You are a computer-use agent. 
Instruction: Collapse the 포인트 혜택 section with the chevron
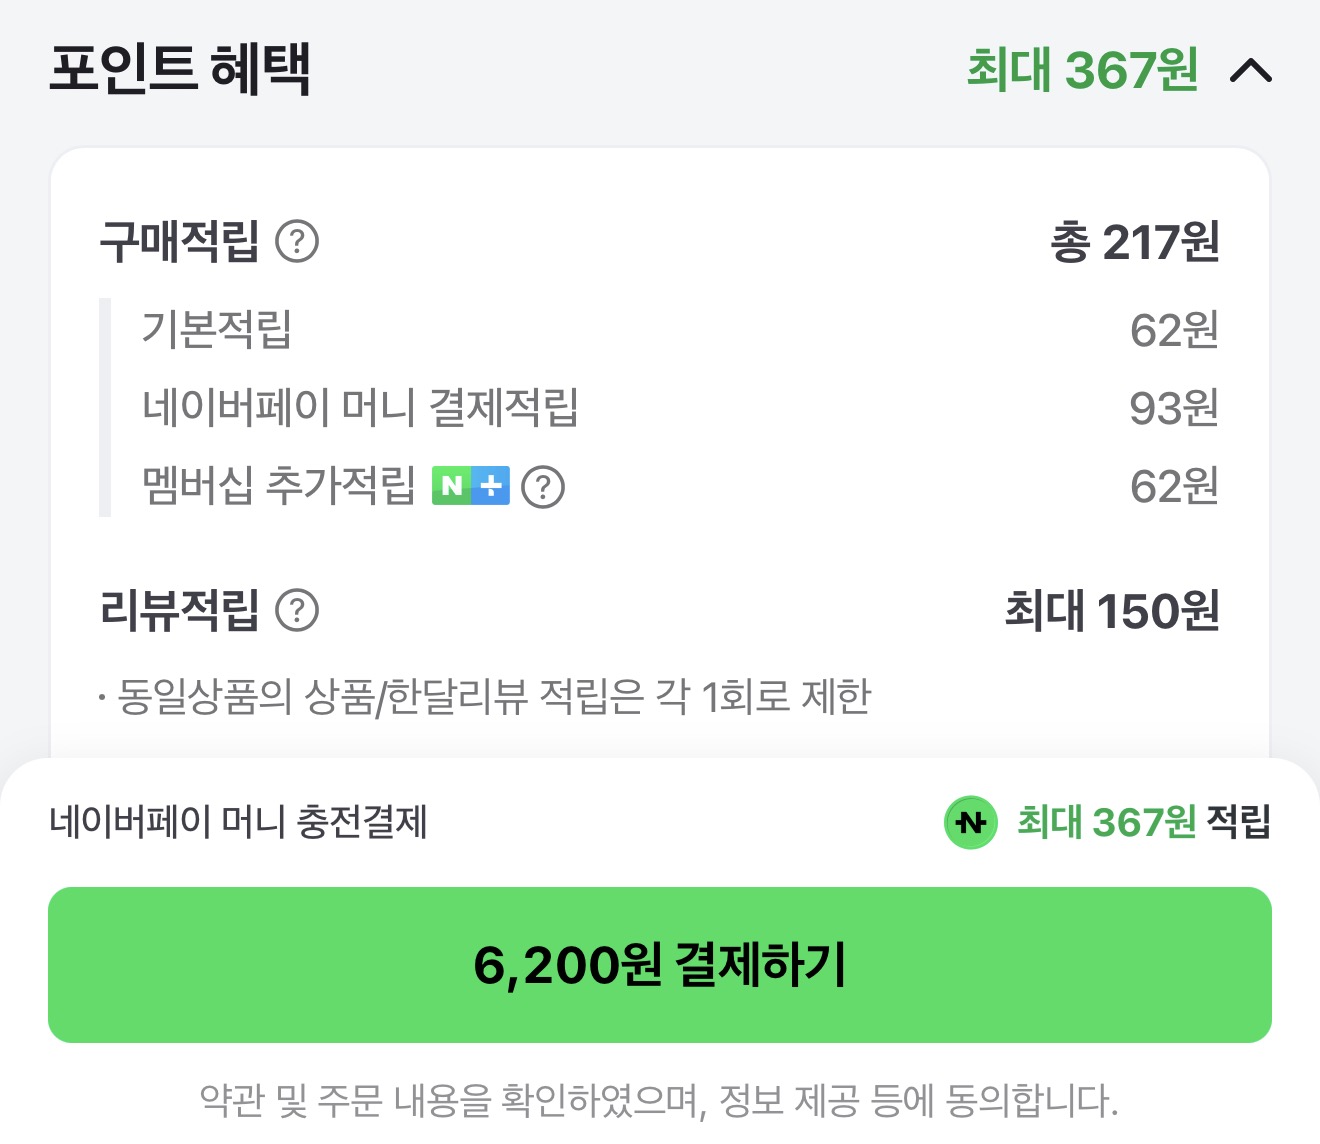coord(1250,71)
